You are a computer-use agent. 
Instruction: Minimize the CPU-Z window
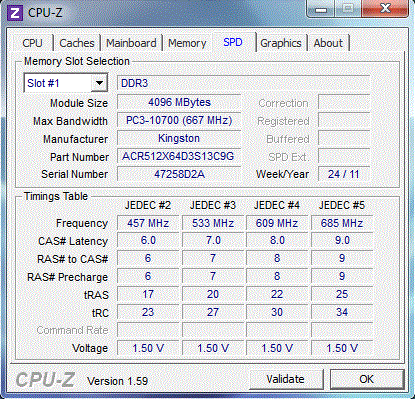(x=321, y=9)
